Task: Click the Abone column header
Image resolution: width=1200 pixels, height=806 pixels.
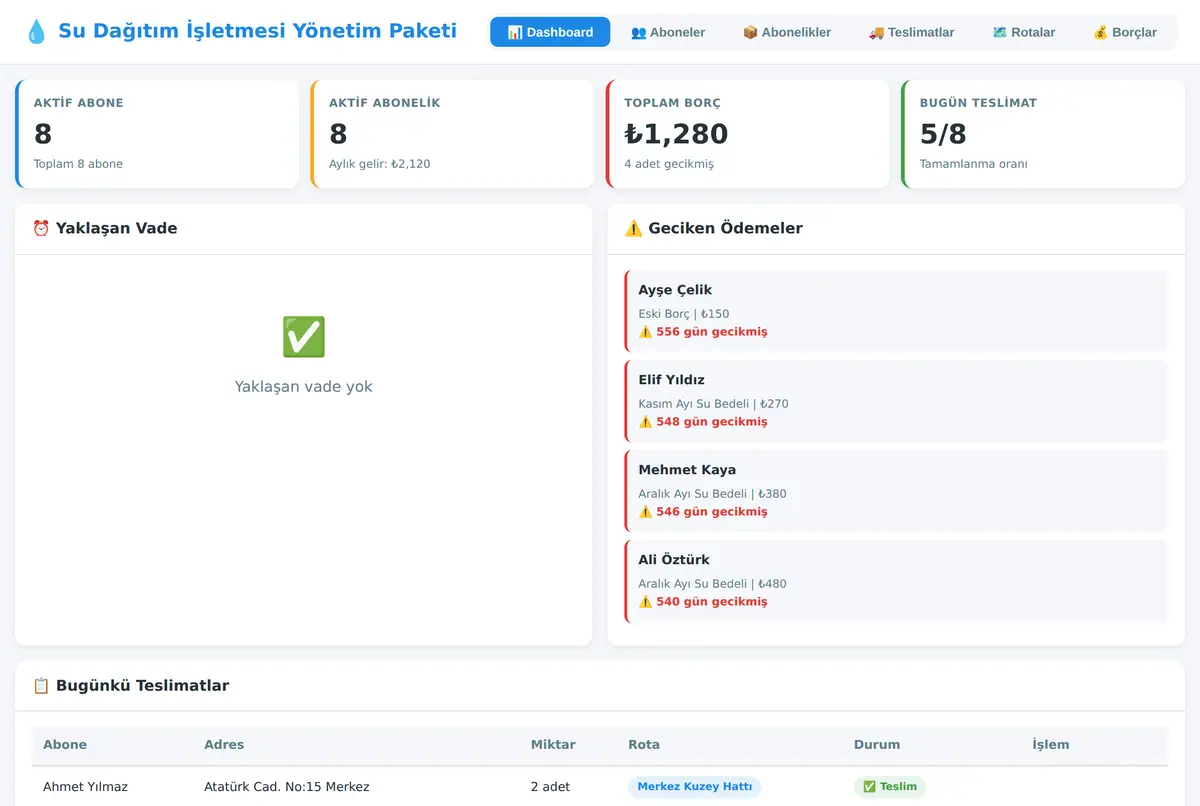Action: click(65, 745)
